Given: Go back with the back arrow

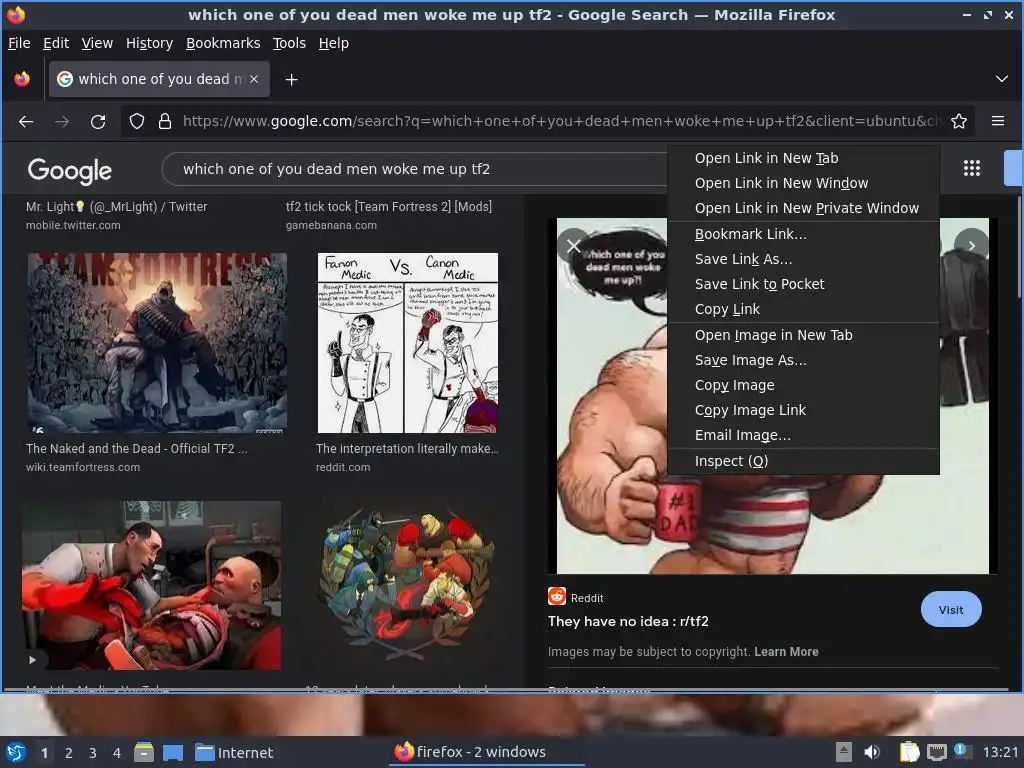Looking at the screenshot, I should point(26,121).
